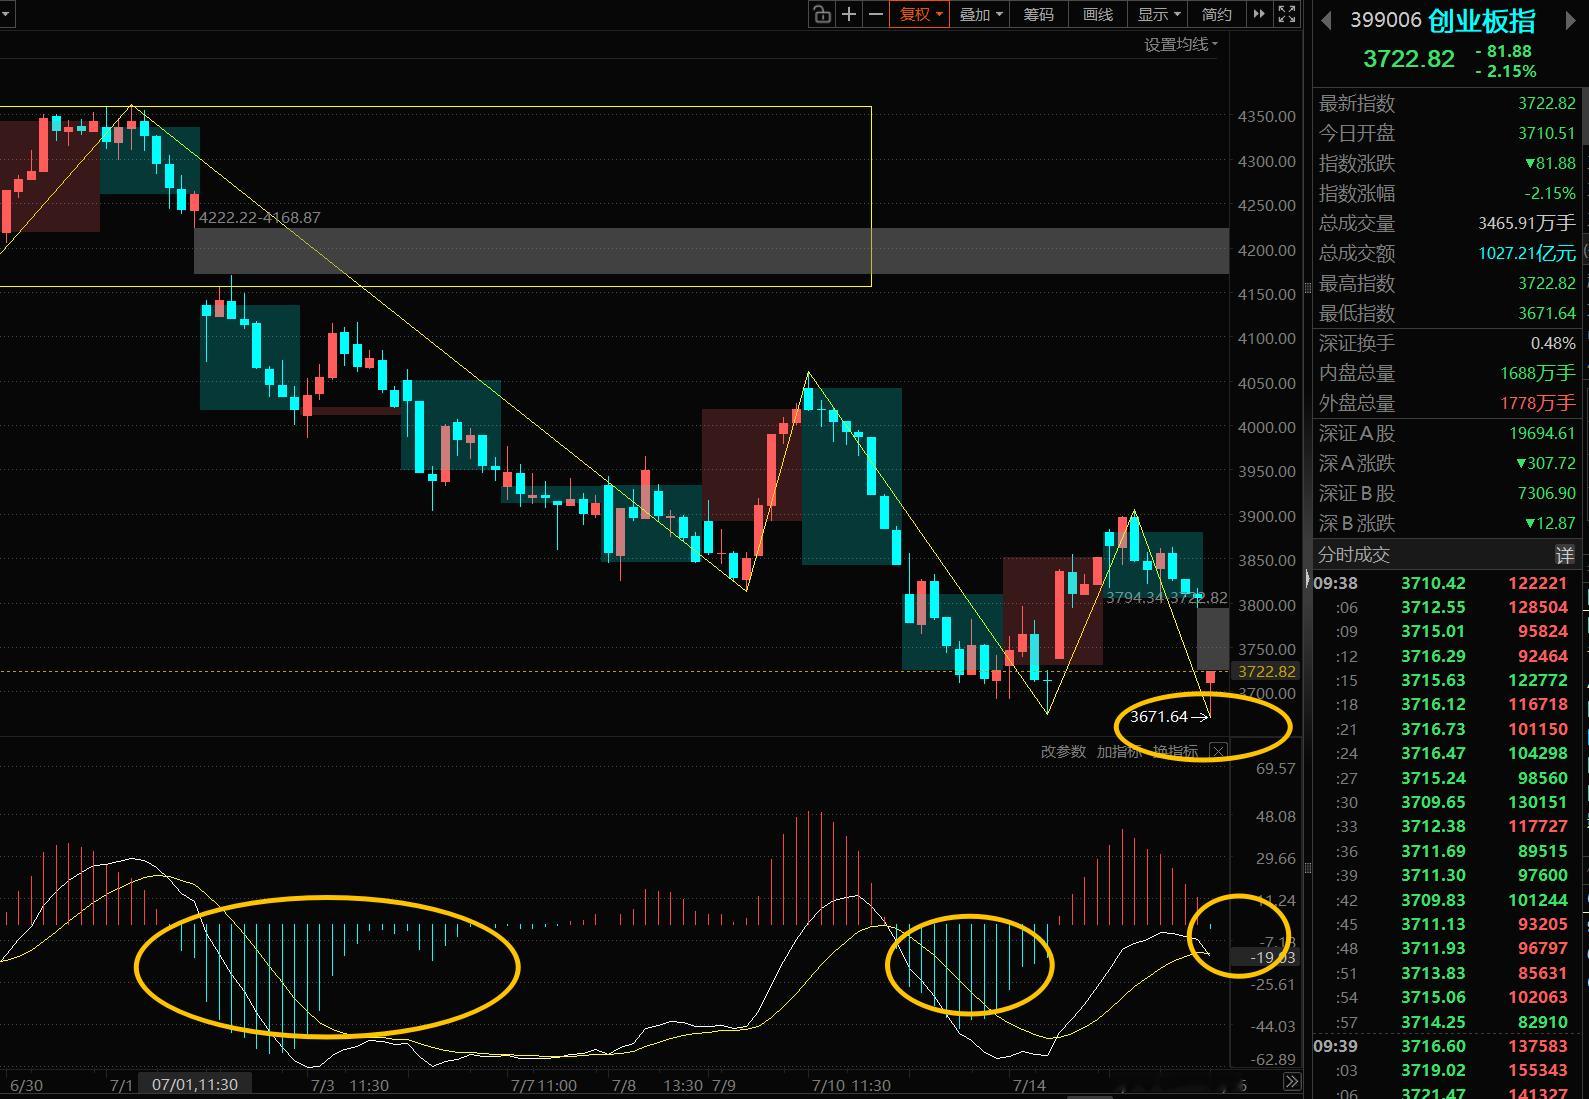The image size is (1589, 1099).
Task: Select the 今日开盘 row
Action: [x=1447, y=133]
